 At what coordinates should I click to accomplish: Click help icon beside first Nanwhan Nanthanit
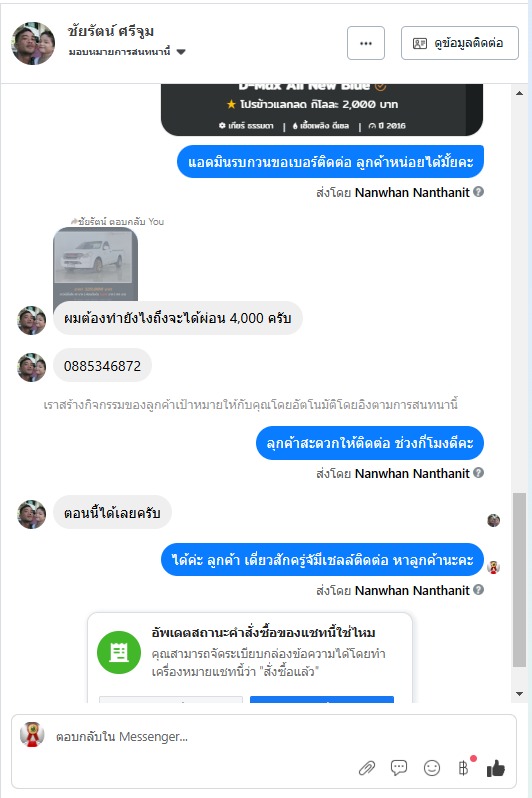pos(478,192)
